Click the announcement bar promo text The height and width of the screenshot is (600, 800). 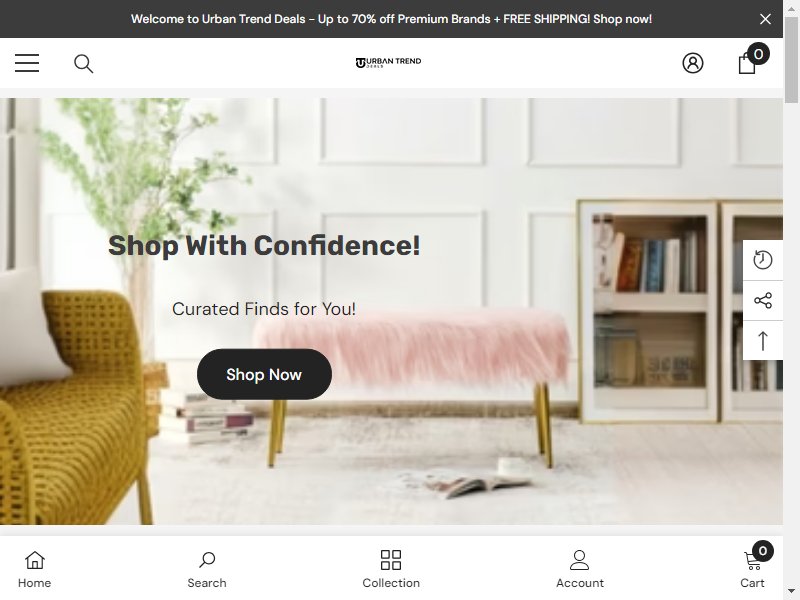(391, 19)
